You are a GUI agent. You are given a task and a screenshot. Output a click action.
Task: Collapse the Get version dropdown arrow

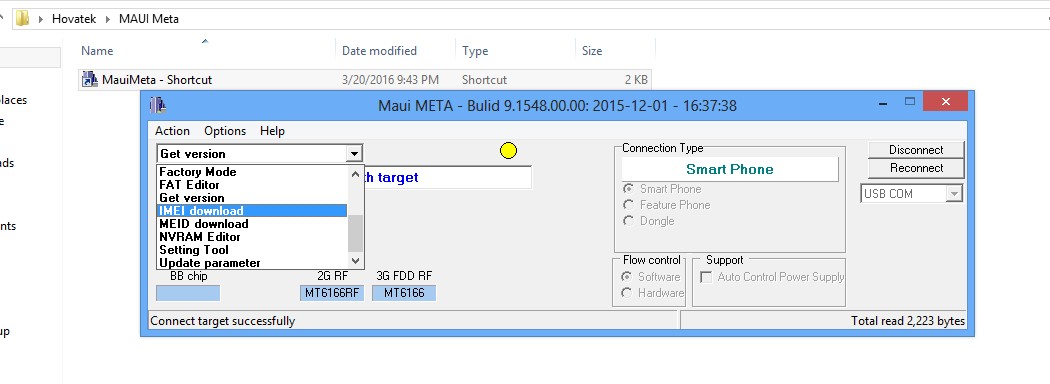354,154
